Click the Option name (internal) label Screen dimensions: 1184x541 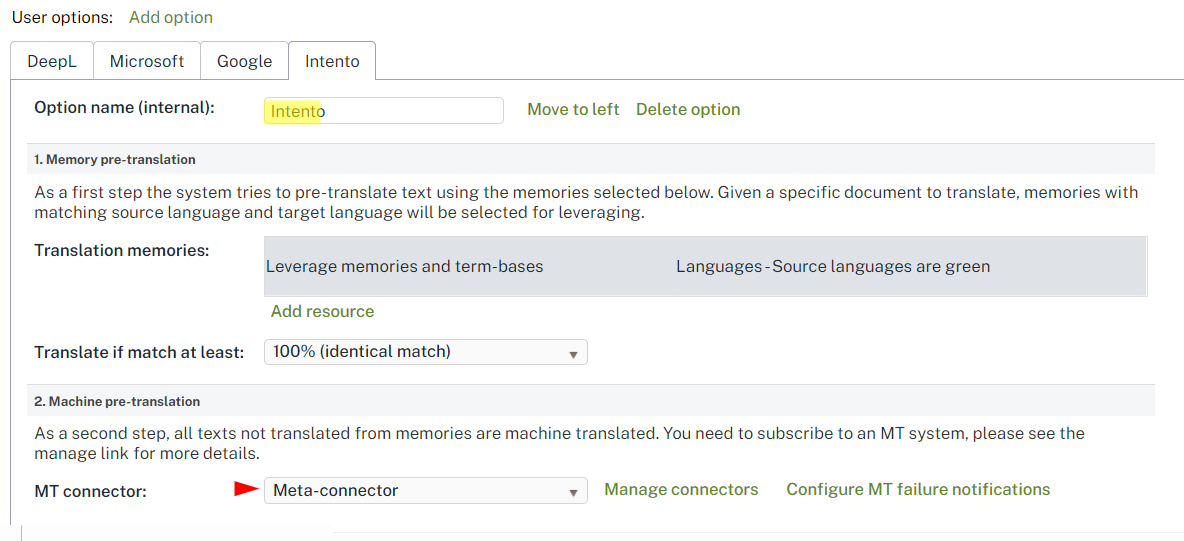pyautogui.click(x=124, y=107)
